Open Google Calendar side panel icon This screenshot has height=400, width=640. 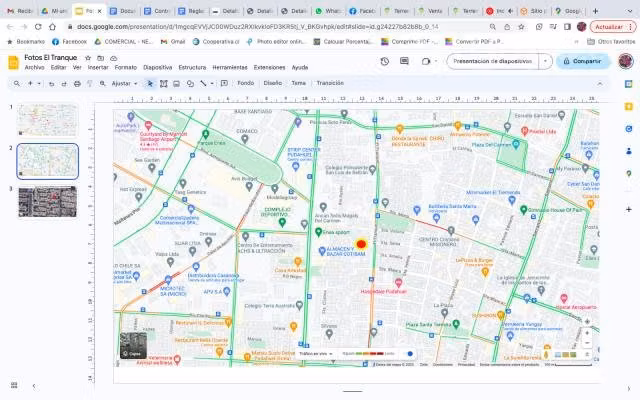[x=629, y=84]
